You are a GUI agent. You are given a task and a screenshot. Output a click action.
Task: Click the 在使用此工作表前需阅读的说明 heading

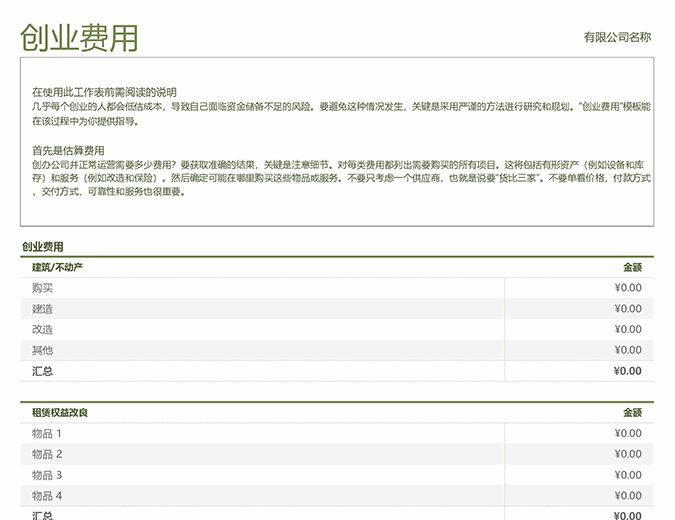pyautogui.click(x=104, y=92)
